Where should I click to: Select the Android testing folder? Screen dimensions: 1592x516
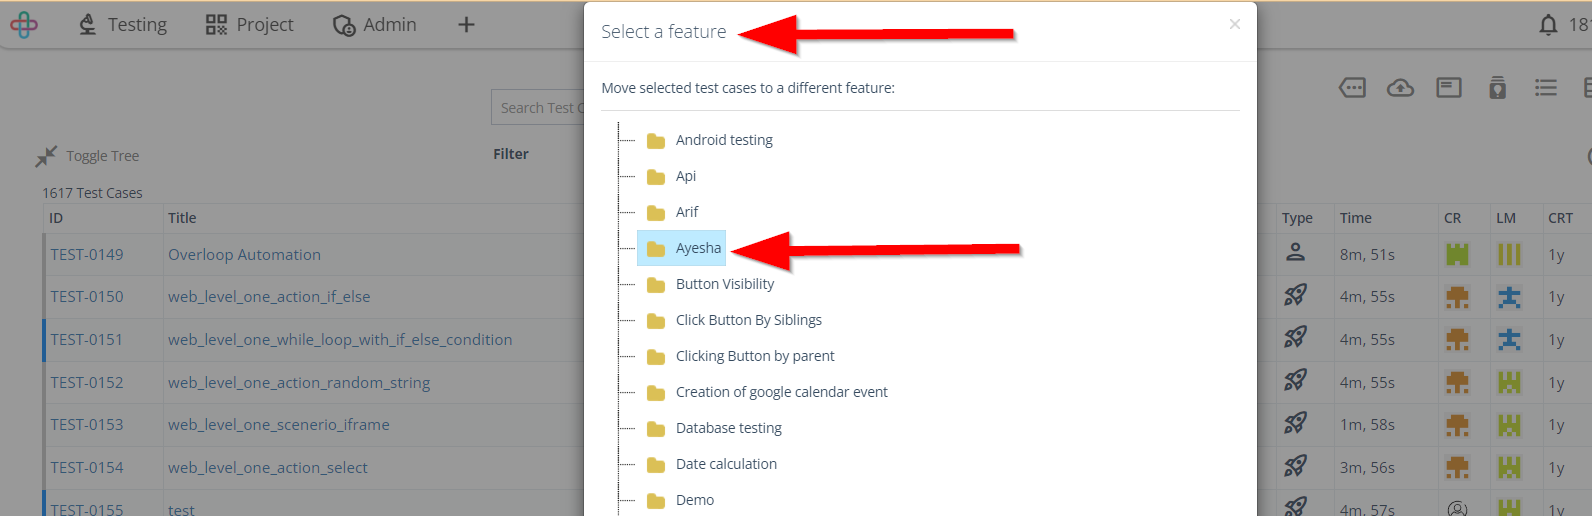tap(723, 140)
